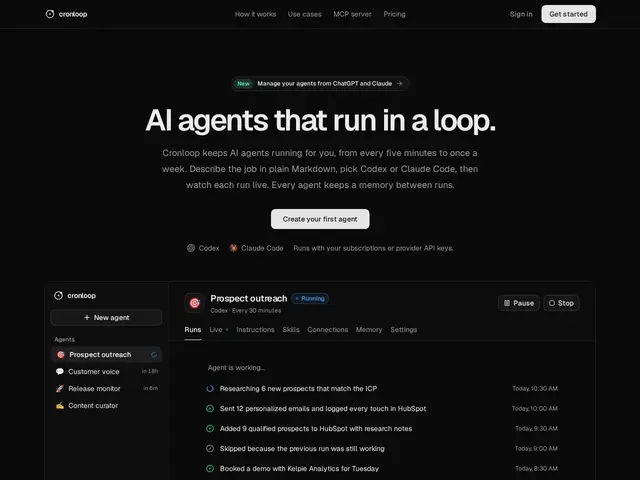This screenshot has width=640, height=480.
Task: Add a New agent from sidebar
Action: (106, 318)
